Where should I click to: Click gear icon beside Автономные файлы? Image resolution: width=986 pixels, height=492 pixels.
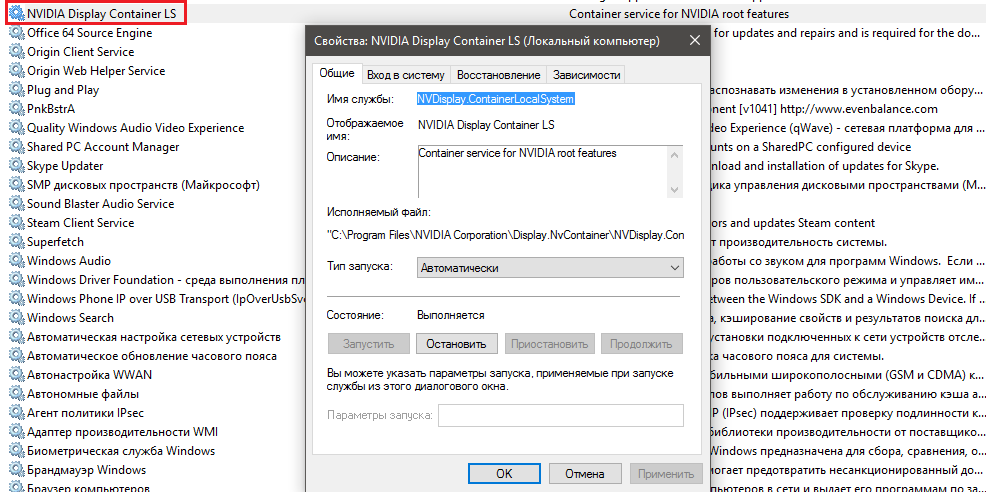tap(16, 394)
